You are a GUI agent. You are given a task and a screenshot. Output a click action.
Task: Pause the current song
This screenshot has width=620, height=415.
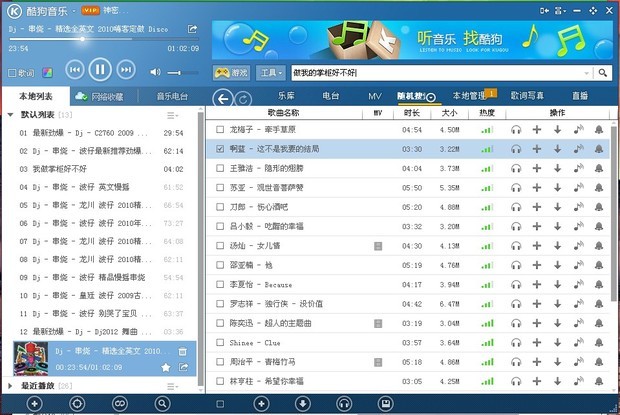[100, 70]
